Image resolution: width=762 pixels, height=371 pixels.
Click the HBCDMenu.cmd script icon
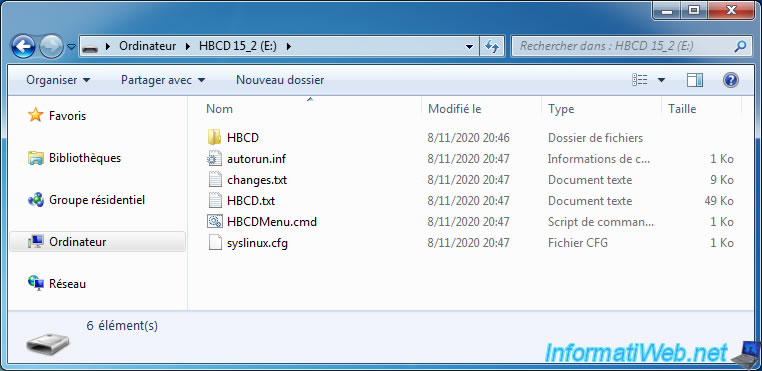tap(214, 222)
